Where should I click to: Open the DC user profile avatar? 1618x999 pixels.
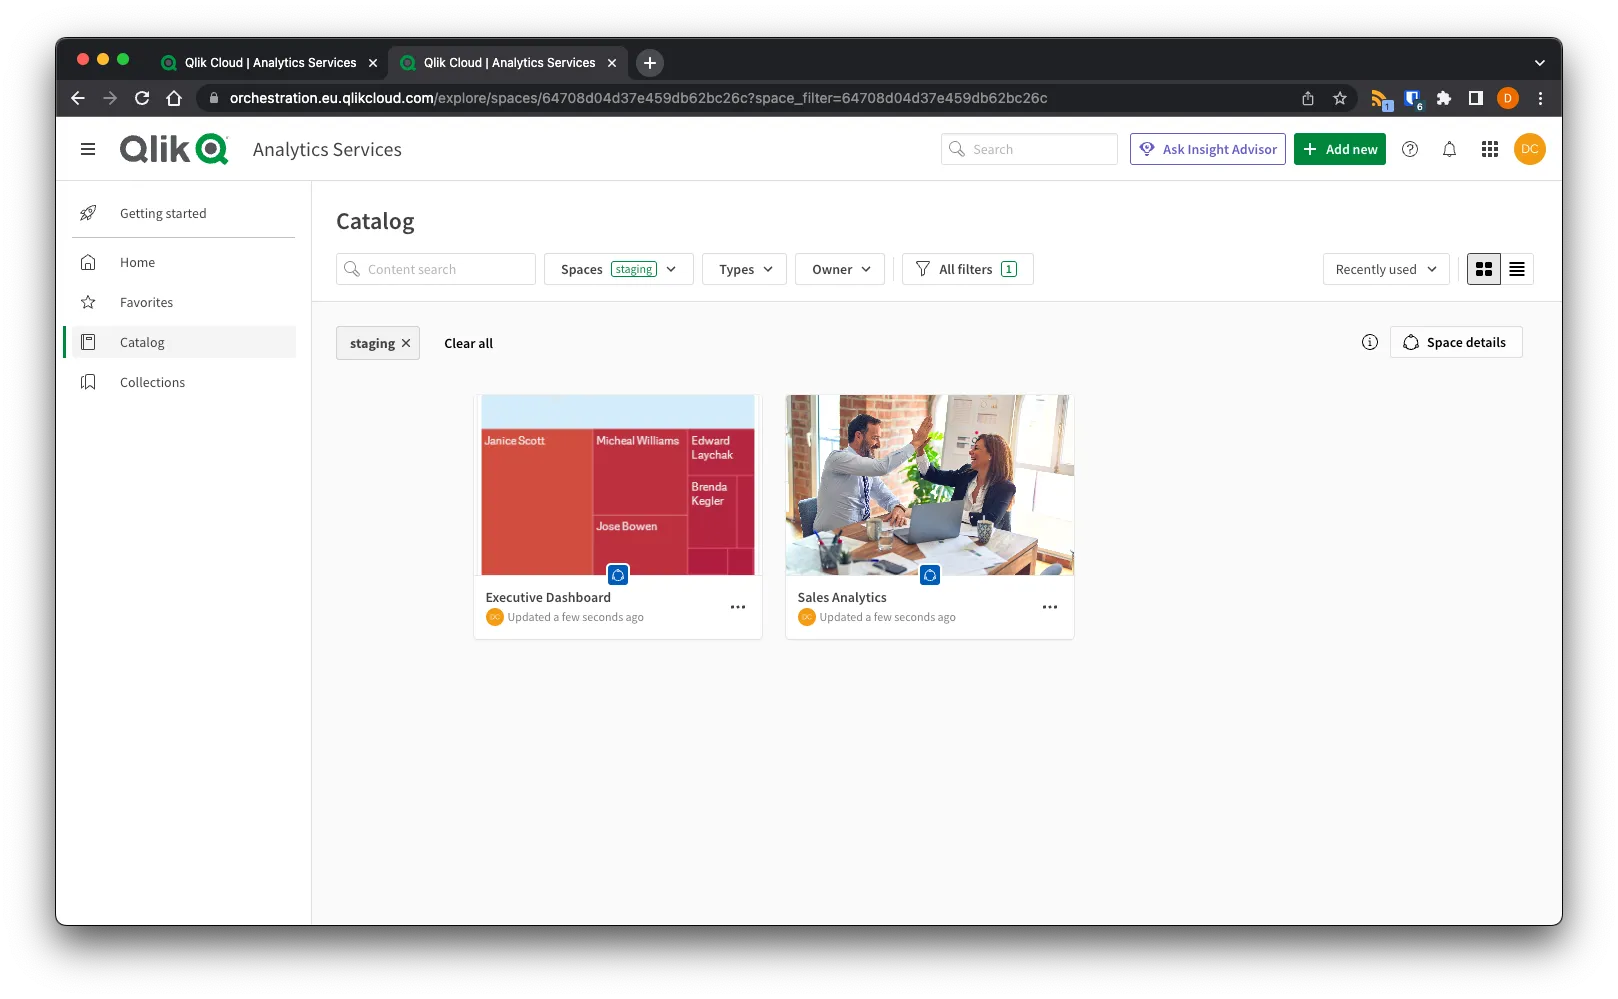tap(1530, 149)
